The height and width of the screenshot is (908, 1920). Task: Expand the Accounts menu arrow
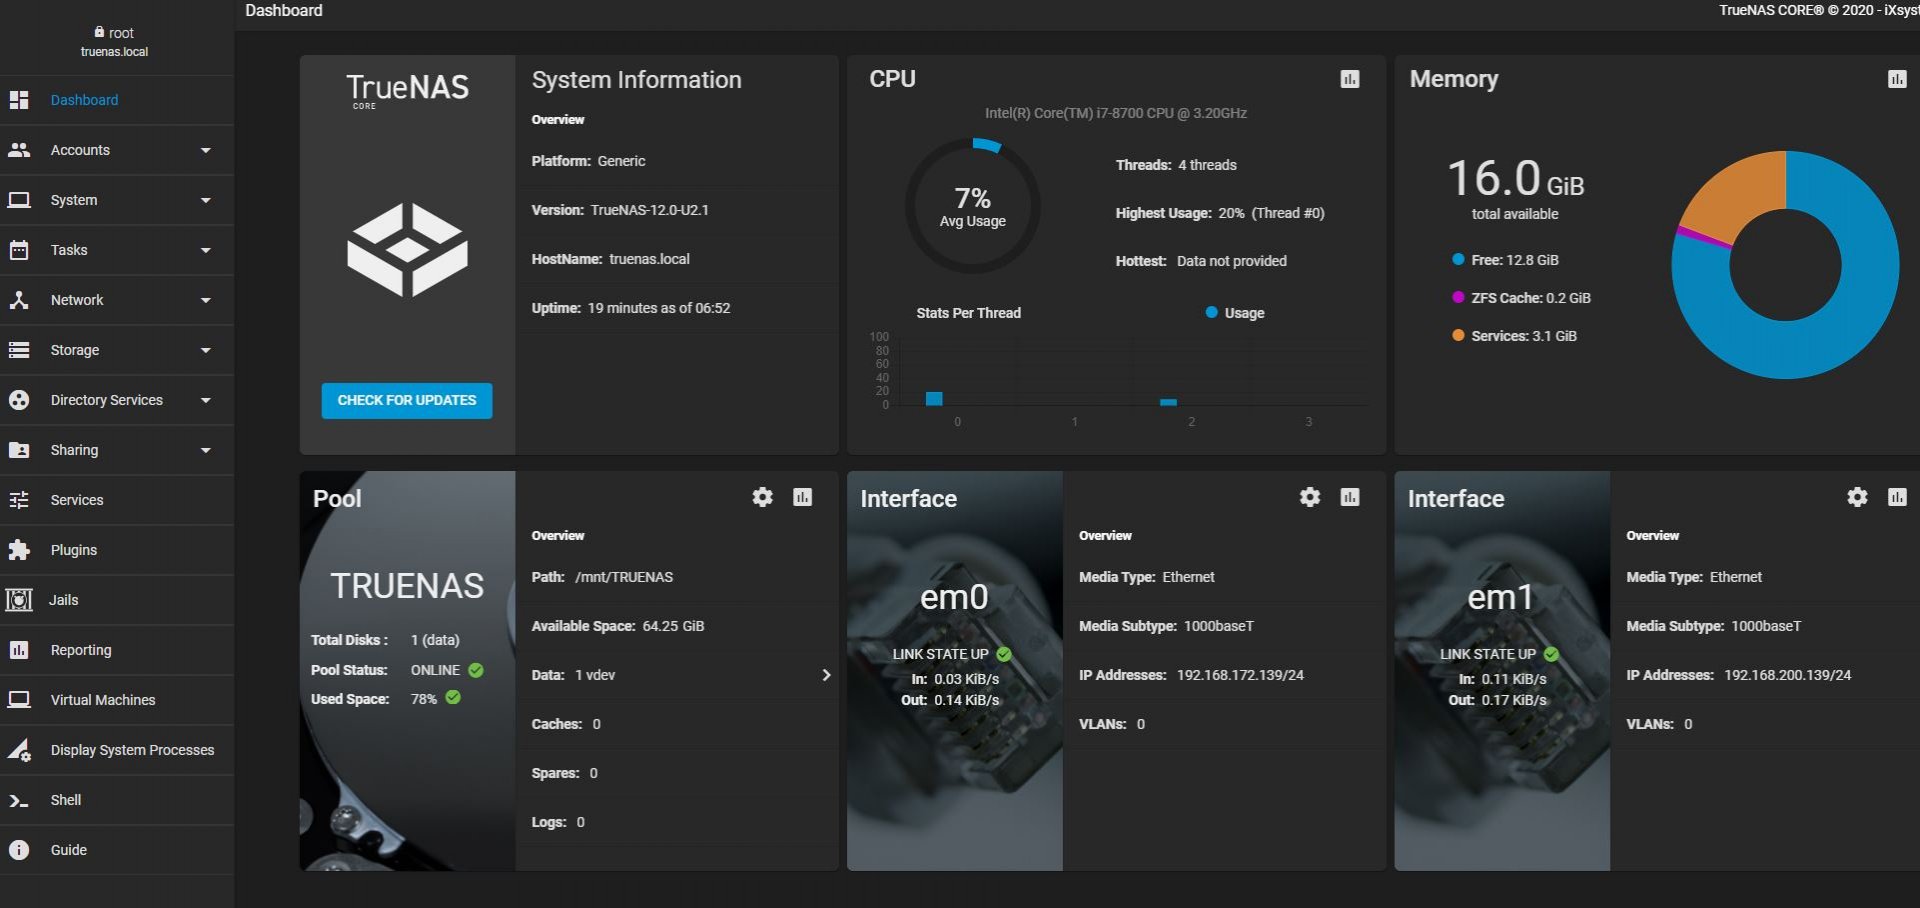coord(206,150)
